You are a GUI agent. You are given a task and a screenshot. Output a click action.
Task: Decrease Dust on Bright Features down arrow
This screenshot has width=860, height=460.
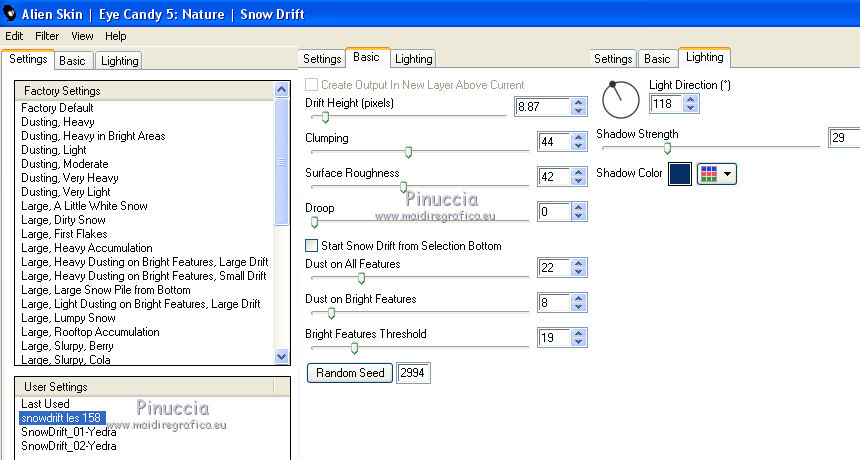click(578, 307)
